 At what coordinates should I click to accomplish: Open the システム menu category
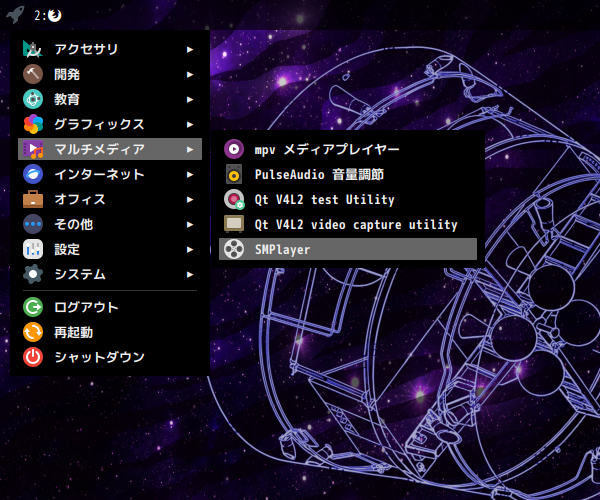(x=110, y=274)
